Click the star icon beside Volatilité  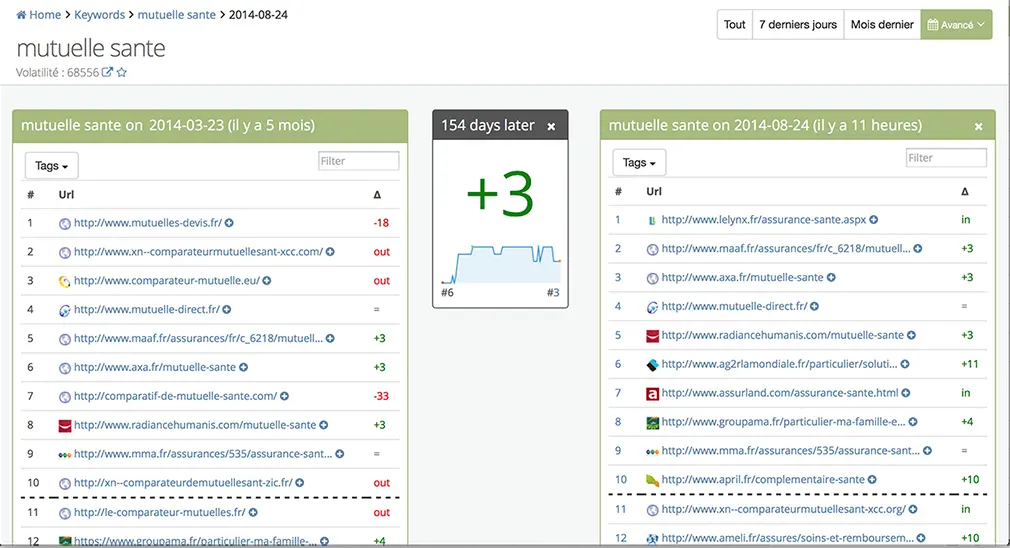(x=122, y=72)
